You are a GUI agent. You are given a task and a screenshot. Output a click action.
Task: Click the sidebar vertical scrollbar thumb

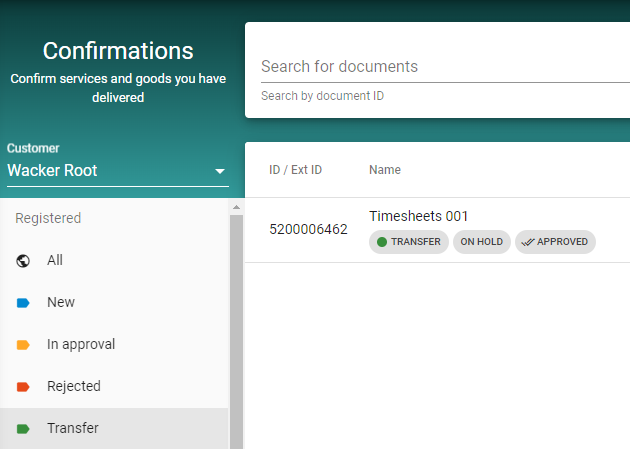click(237, 330)
